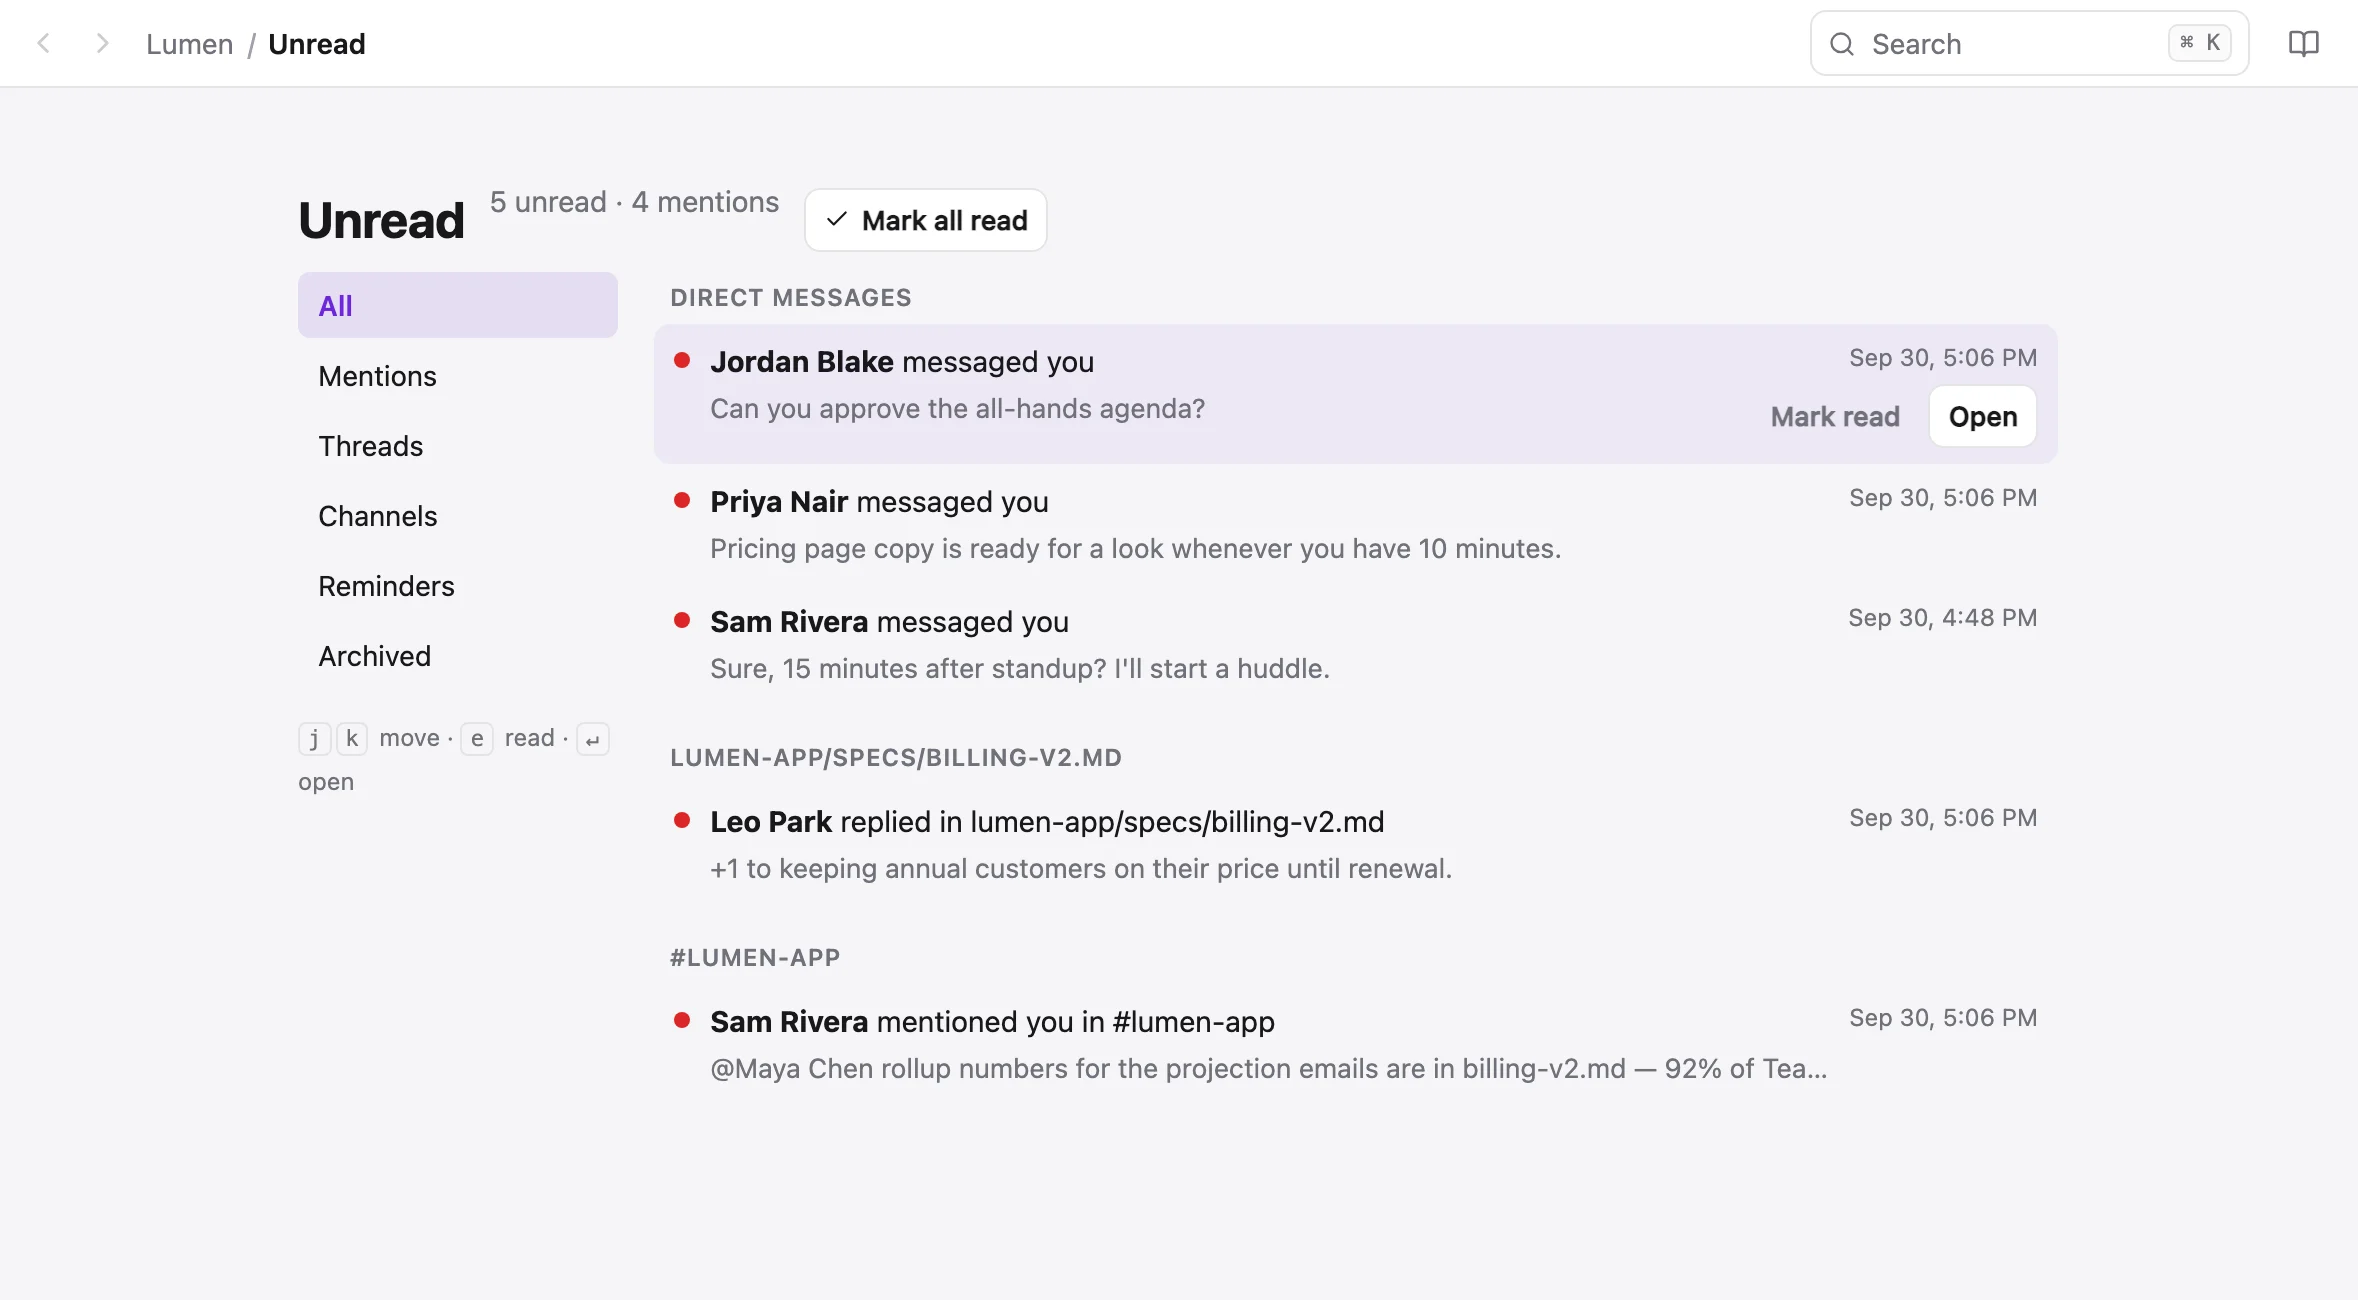The height and width of the screenshot is (1300, 2358).
Task: Open Sam Rivera's mention in #lumen-app
Action: pyautogui.click(x=1356, y=1044)
